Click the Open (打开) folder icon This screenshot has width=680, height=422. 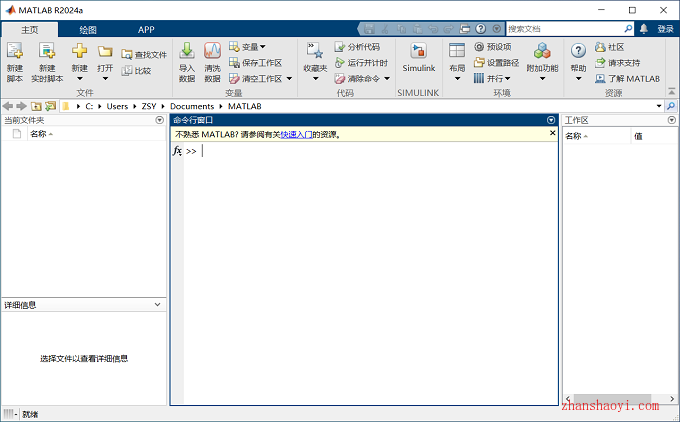coord(105,52)
